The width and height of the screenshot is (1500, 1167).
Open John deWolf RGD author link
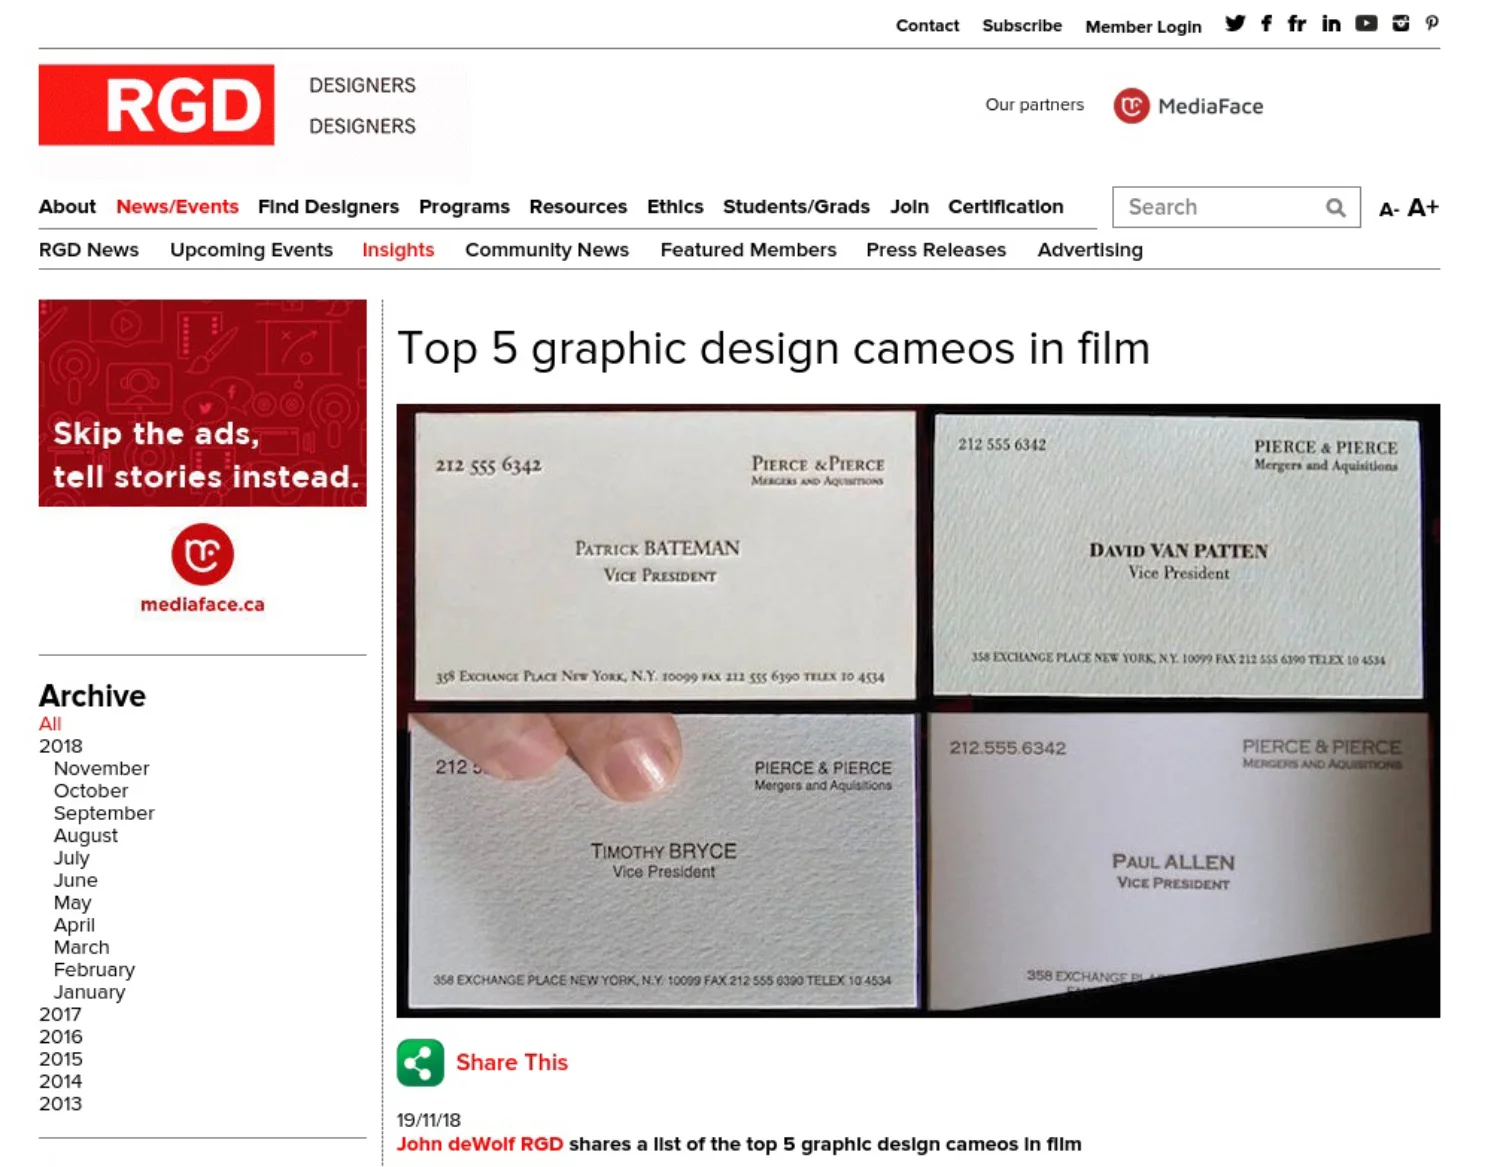click(480, 1144)
